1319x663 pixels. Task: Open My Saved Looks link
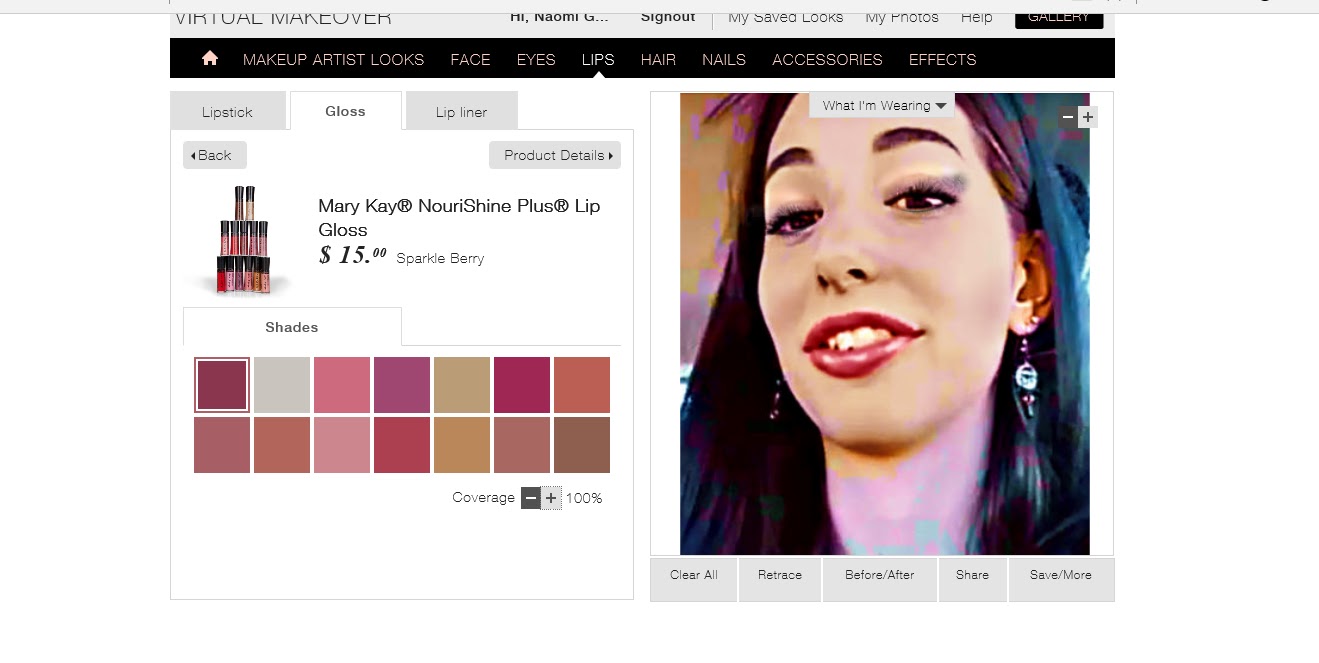(786, 18)
